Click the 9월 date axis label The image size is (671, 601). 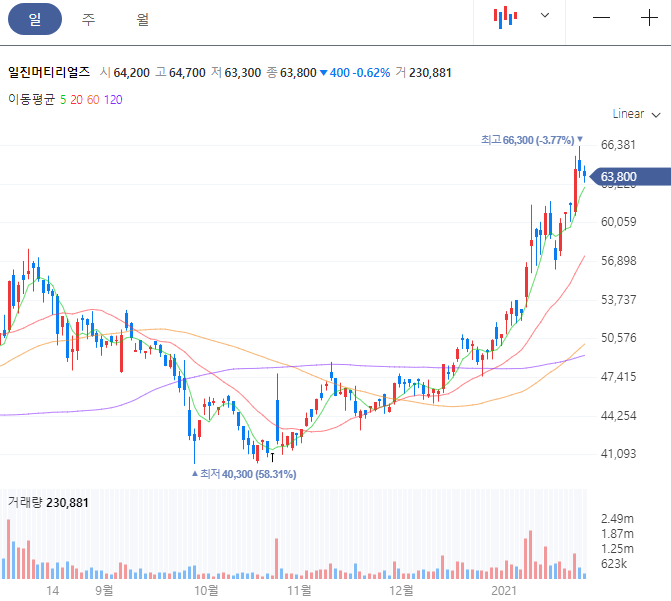pos(104,591)
